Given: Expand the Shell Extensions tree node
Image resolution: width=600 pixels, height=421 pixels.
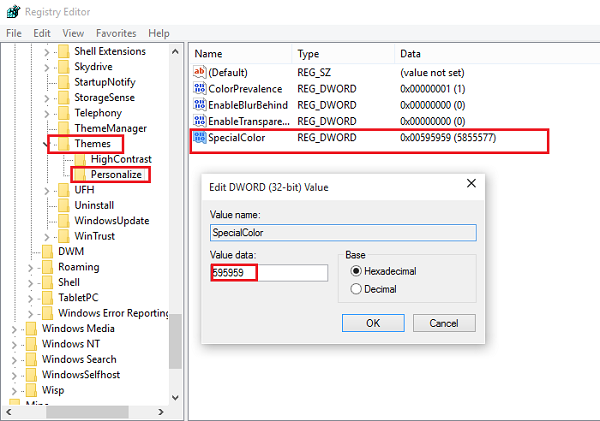Looking at the screenshot, I should coord(46,52).
